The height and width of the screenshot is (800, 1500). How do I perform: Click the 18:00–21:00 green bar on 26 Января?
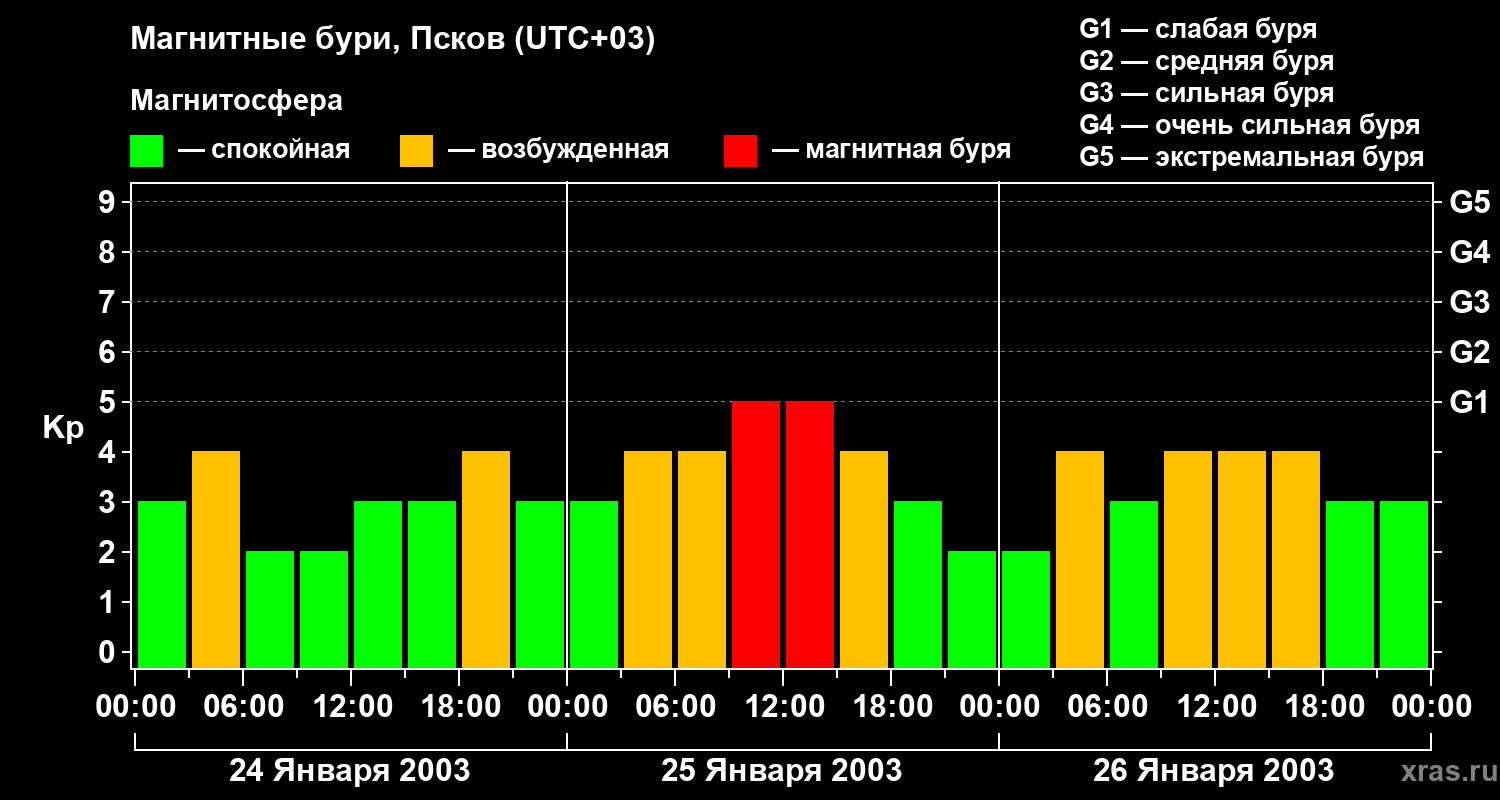[x=1350, y=584]
